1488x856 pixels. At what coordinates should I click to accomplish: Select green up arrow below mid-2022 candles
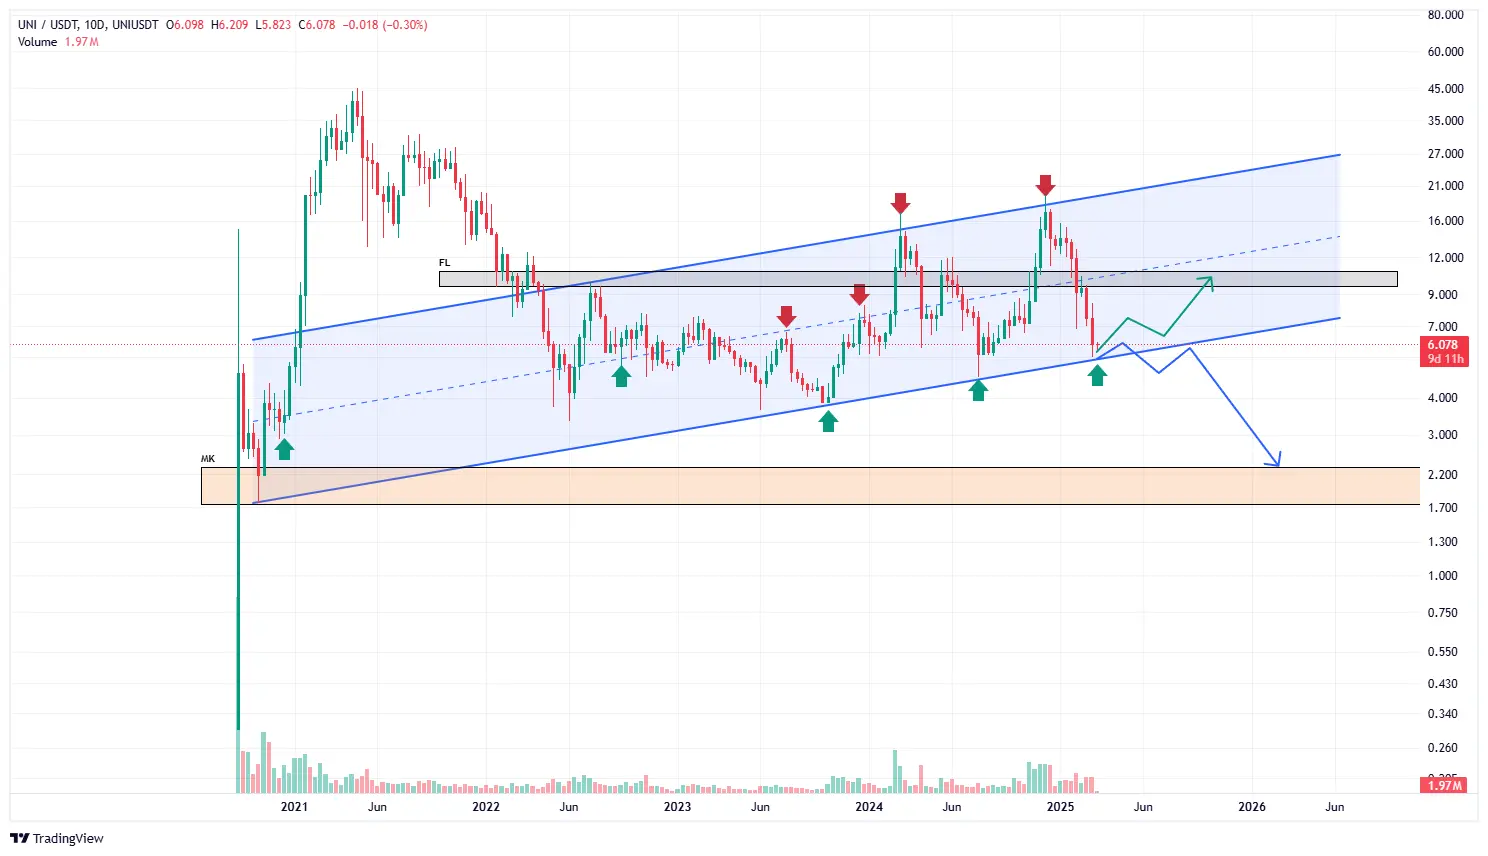pos(622,376)
